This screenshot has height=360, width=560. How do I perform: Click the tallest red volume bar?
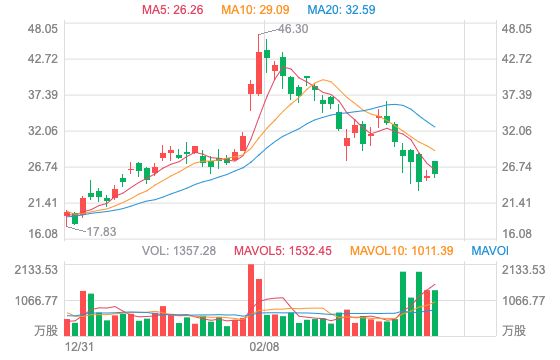point(251,300)
